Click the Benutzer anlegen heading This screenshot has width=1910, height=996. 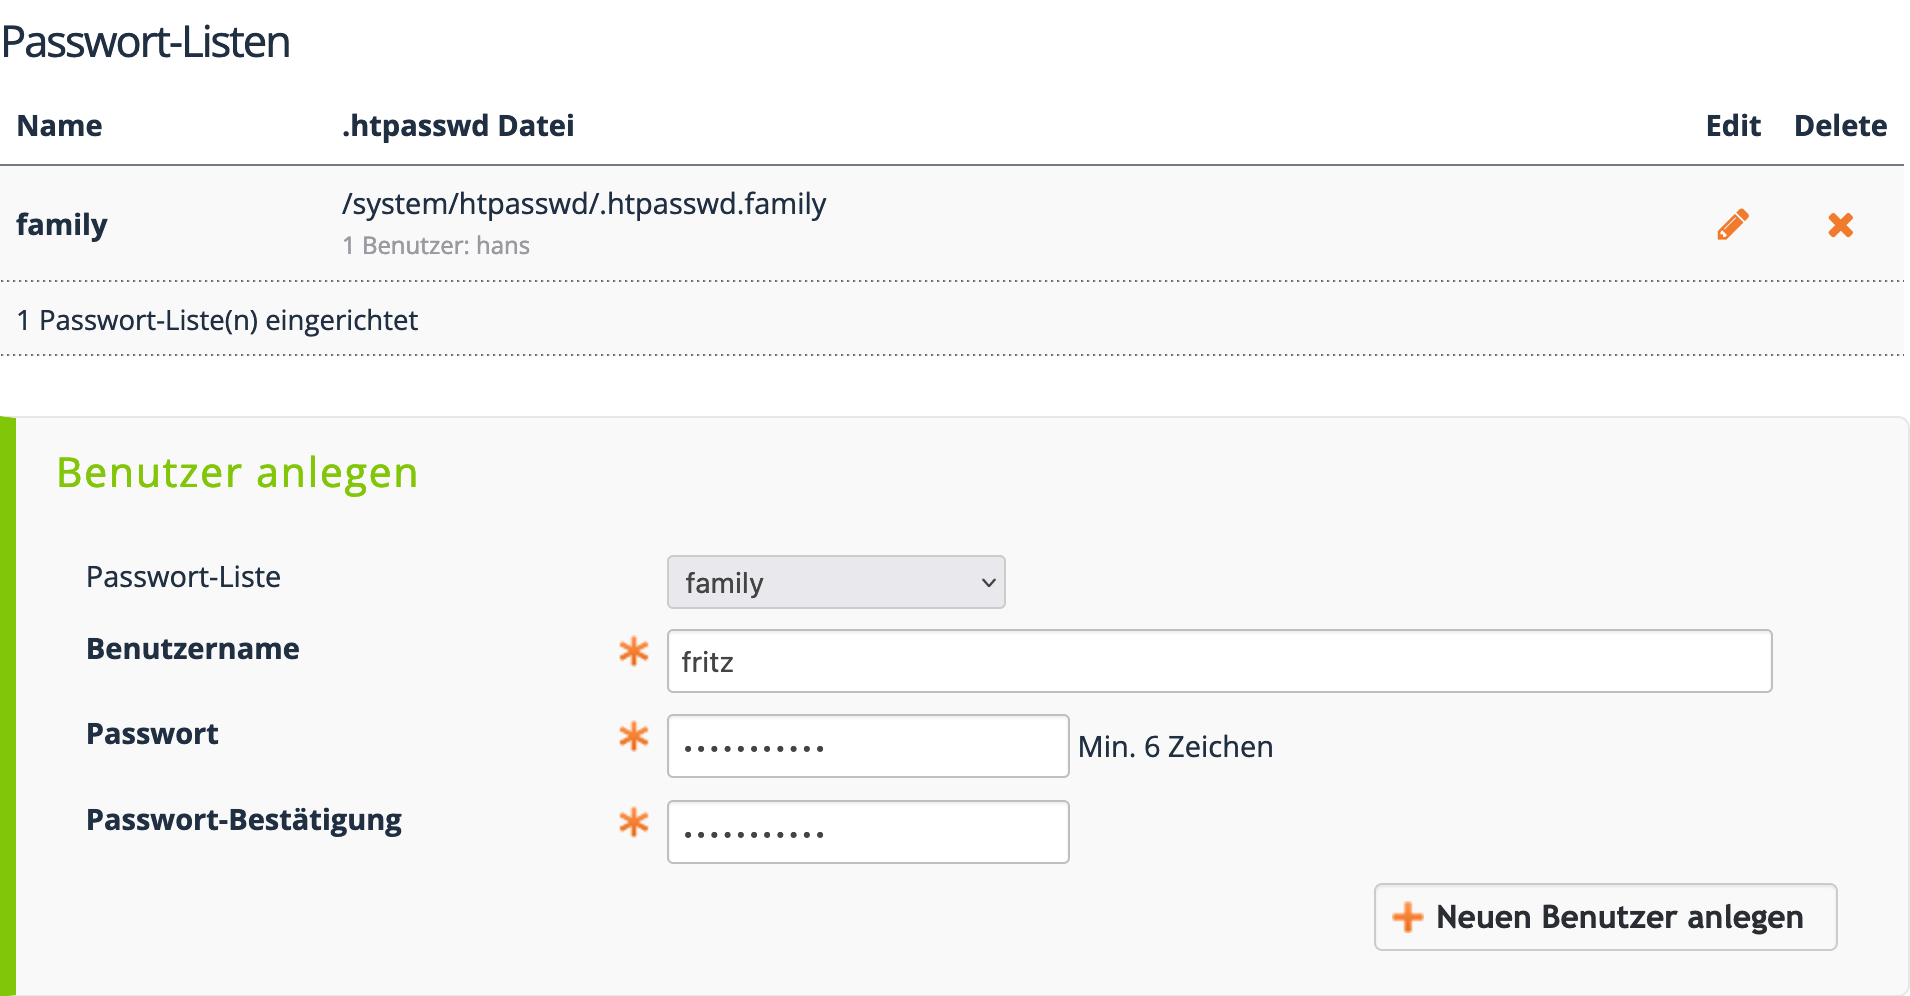(x=237, y=473)
